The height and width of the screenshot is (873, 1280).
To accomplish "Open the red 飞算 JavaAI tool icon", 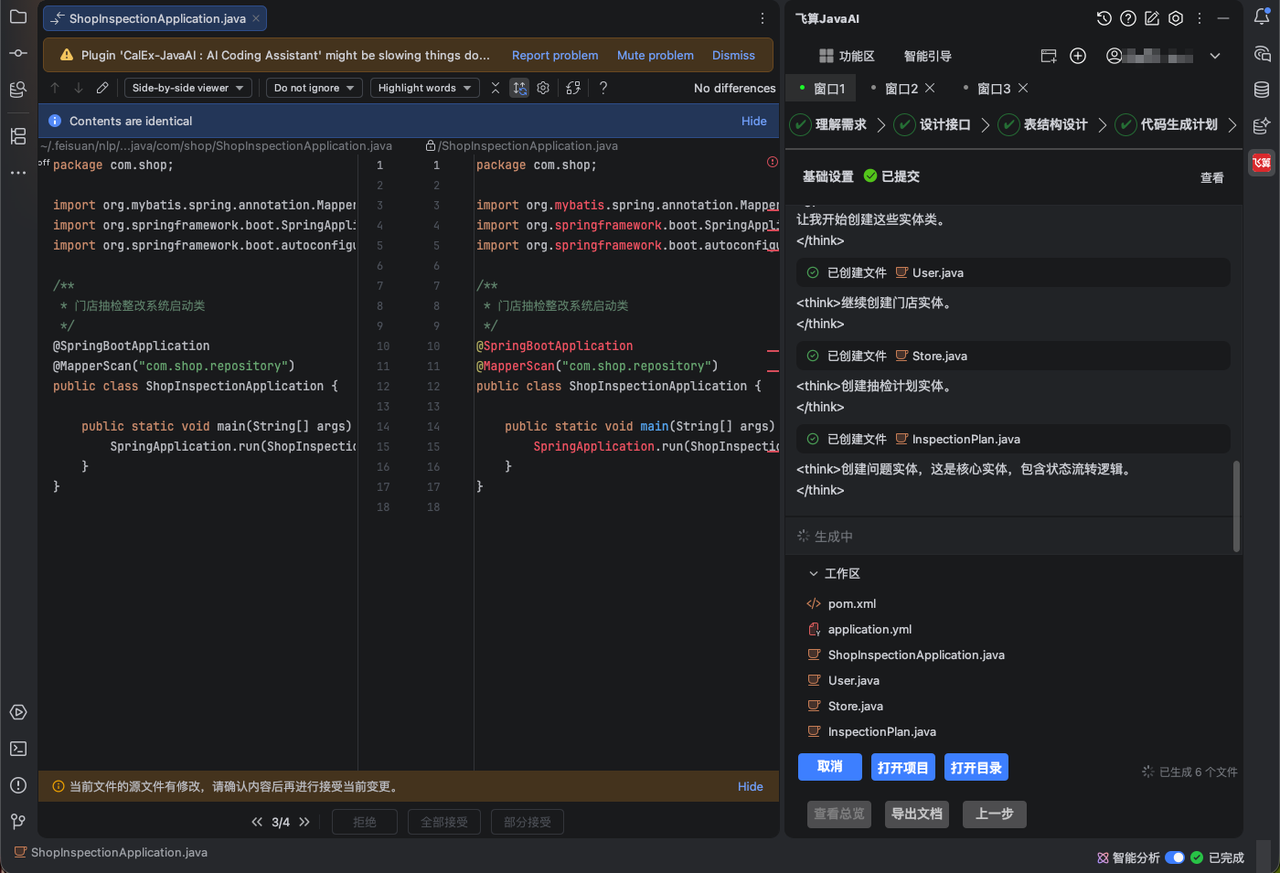I will [1262, 162].
